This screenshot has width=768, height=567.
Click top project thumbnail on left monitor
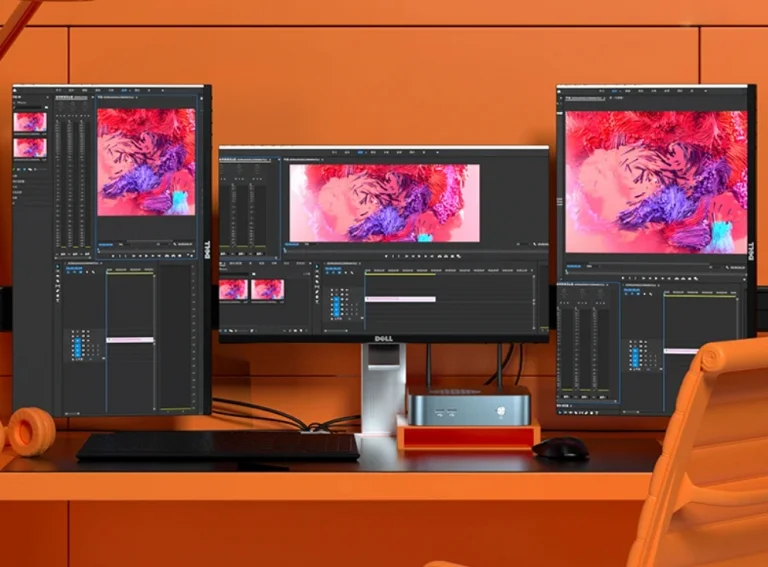[30, 122]
